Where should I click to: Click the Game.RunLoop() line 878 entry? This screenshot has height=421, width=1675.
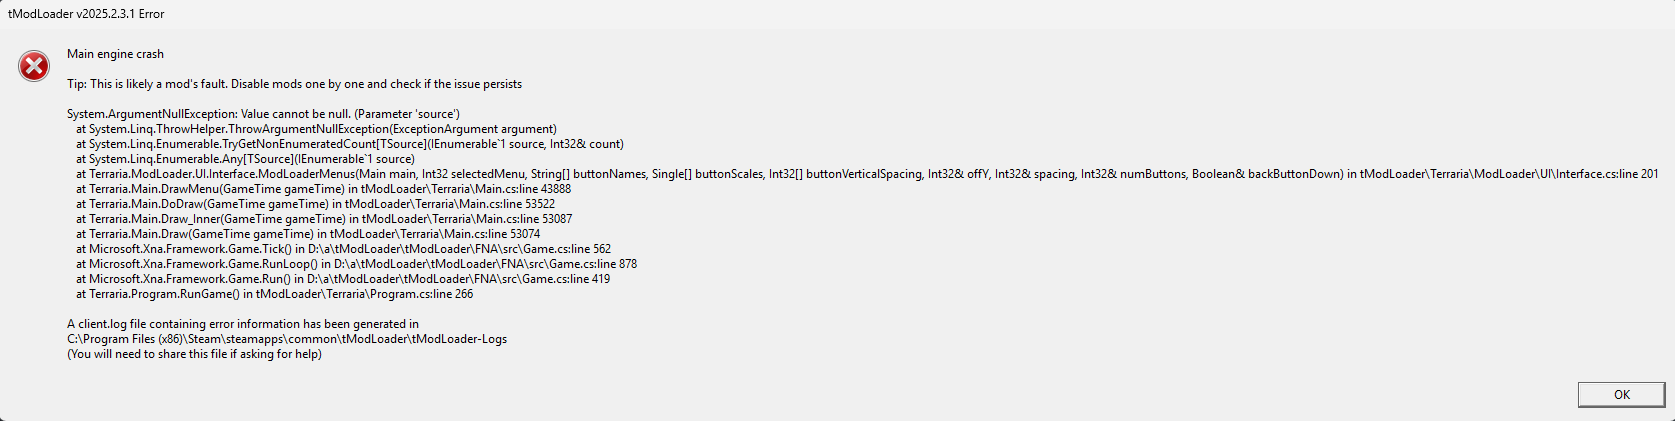(x=356, y=264)
